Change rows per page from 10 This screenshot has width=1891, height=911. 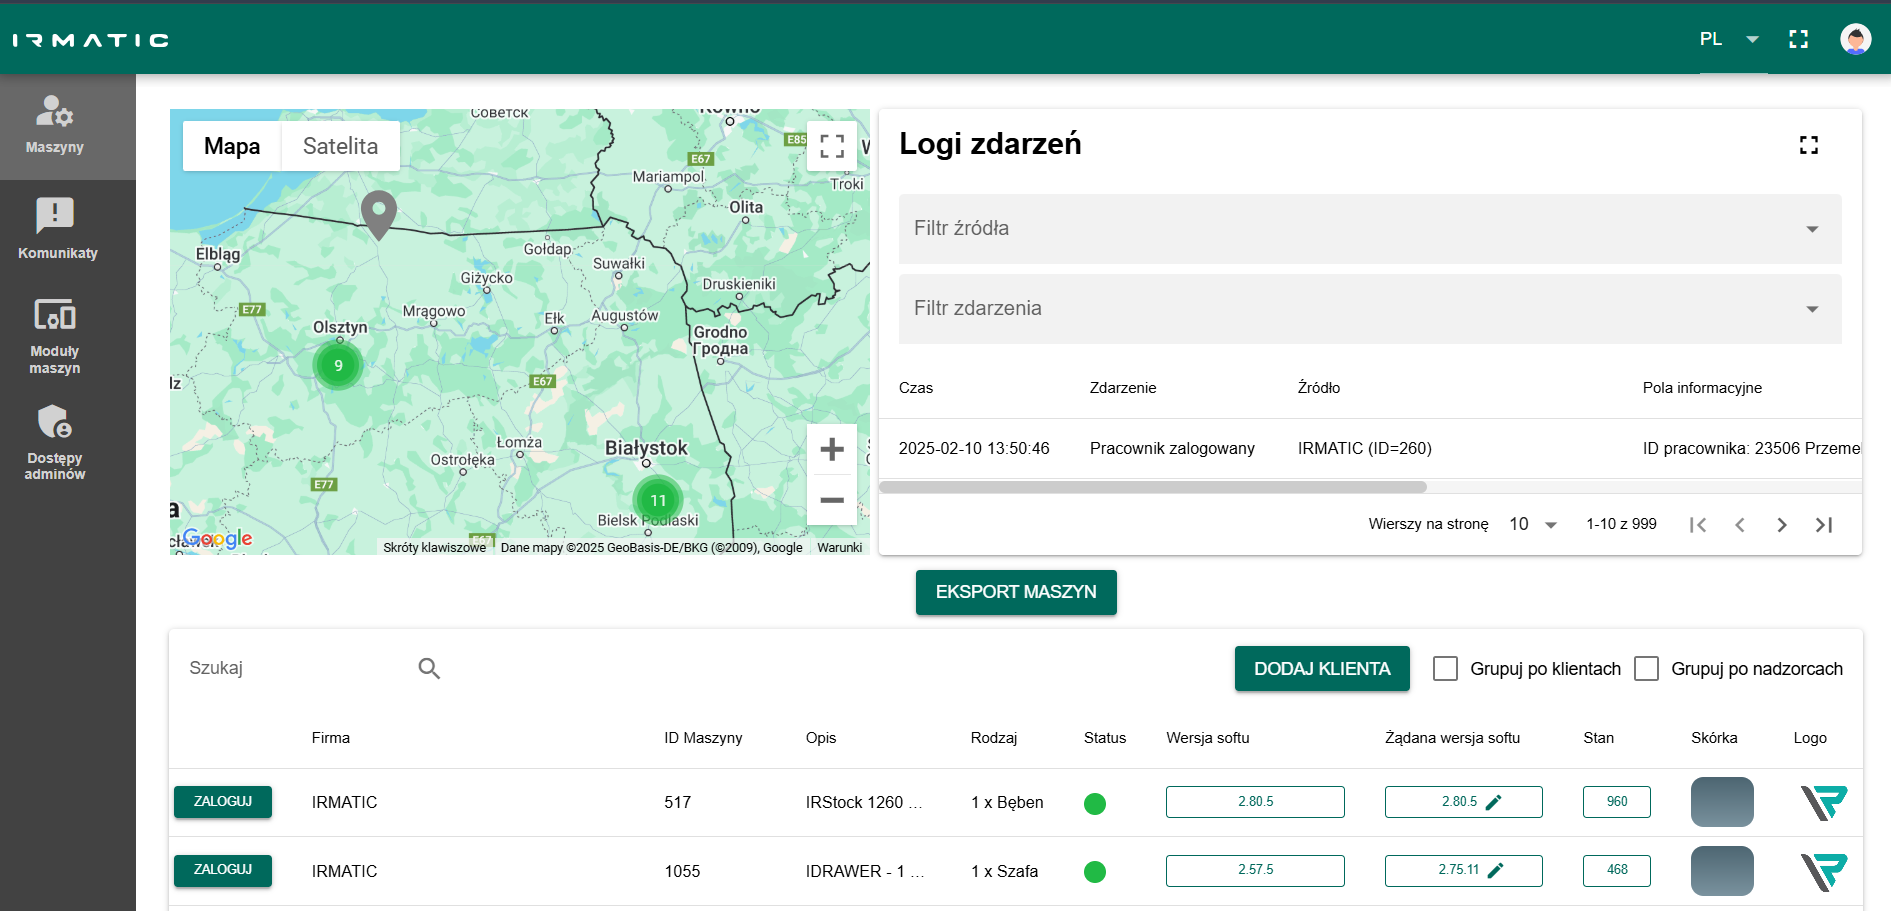pyautogui.click(x=1533, y=525)
